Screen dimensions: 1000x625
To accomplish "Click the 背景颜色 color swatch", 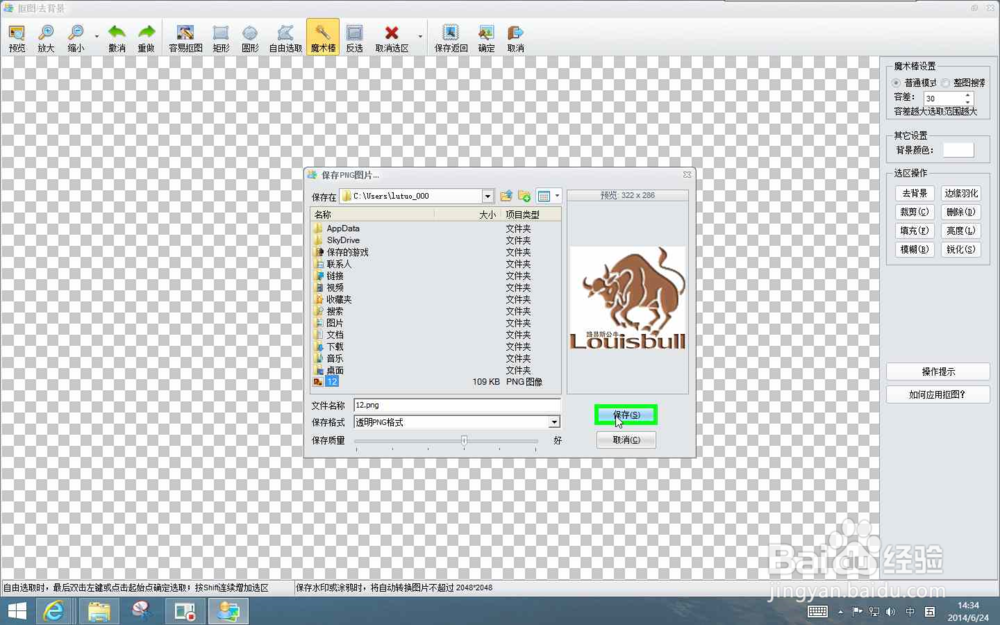I will (958, 150).
